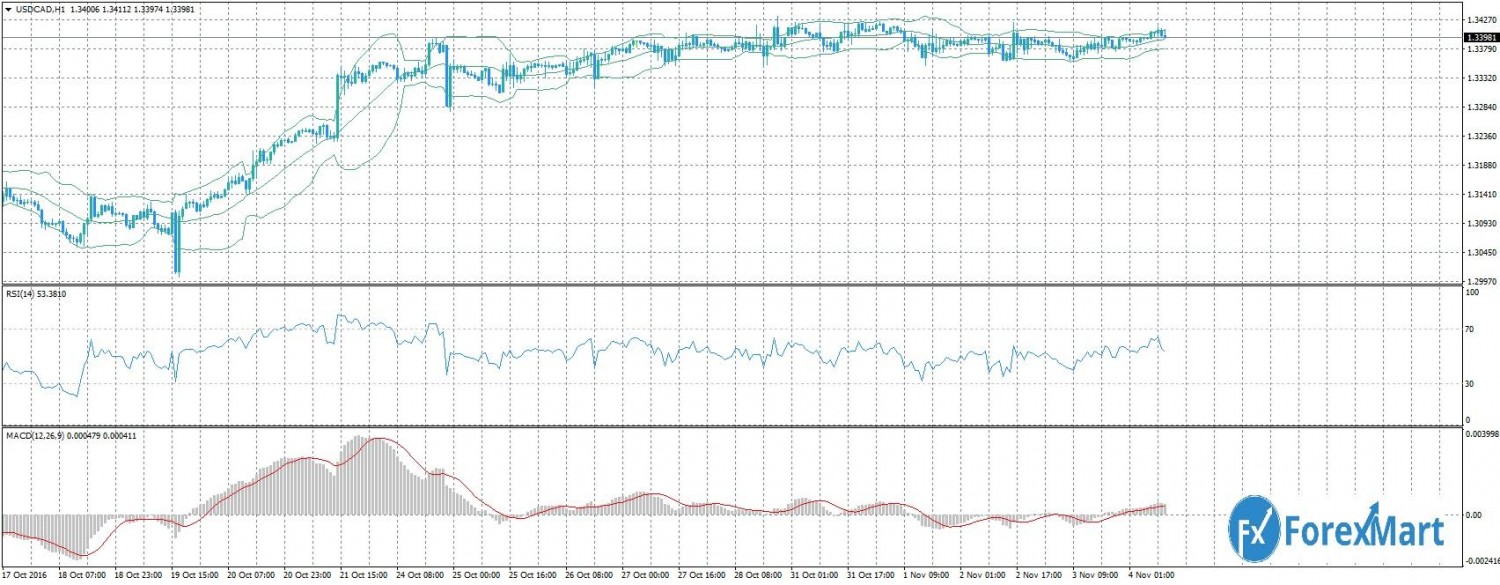Click the triangle arrow beside USDCAD,H1
Image resolution: width=1500 pixels, height=585 pixels.
pyautogui.click(x=7, y=8)
